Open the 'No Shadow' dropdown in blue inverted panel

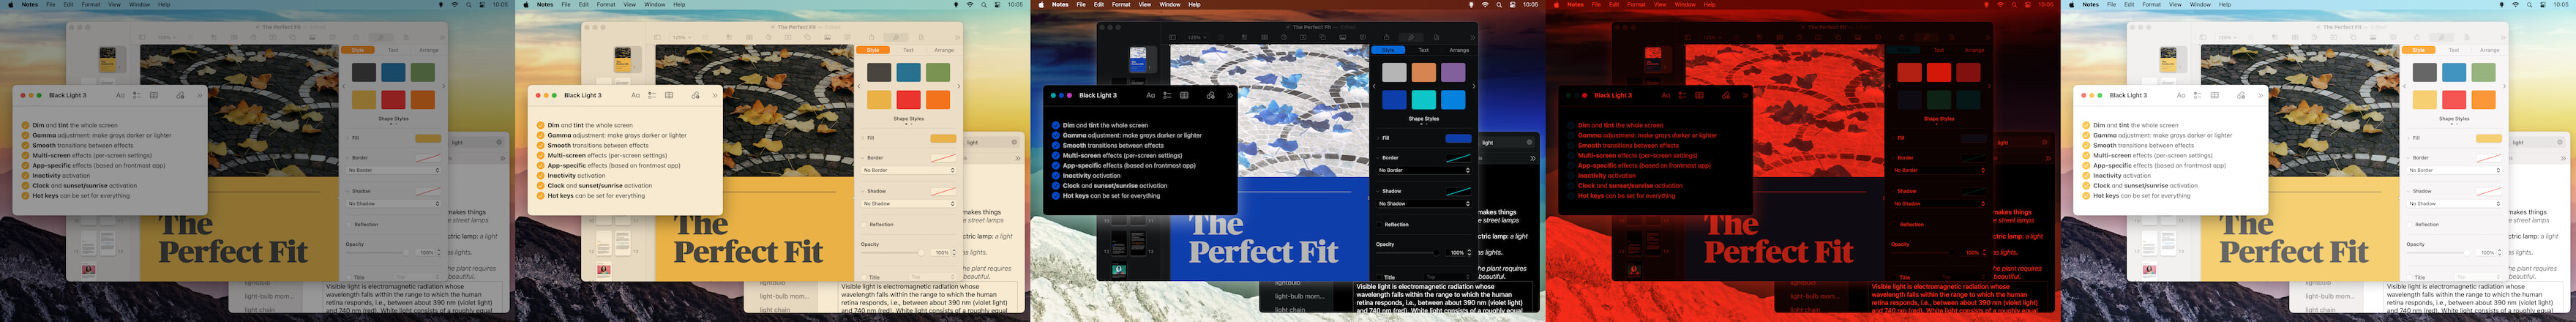(1424, 203)
